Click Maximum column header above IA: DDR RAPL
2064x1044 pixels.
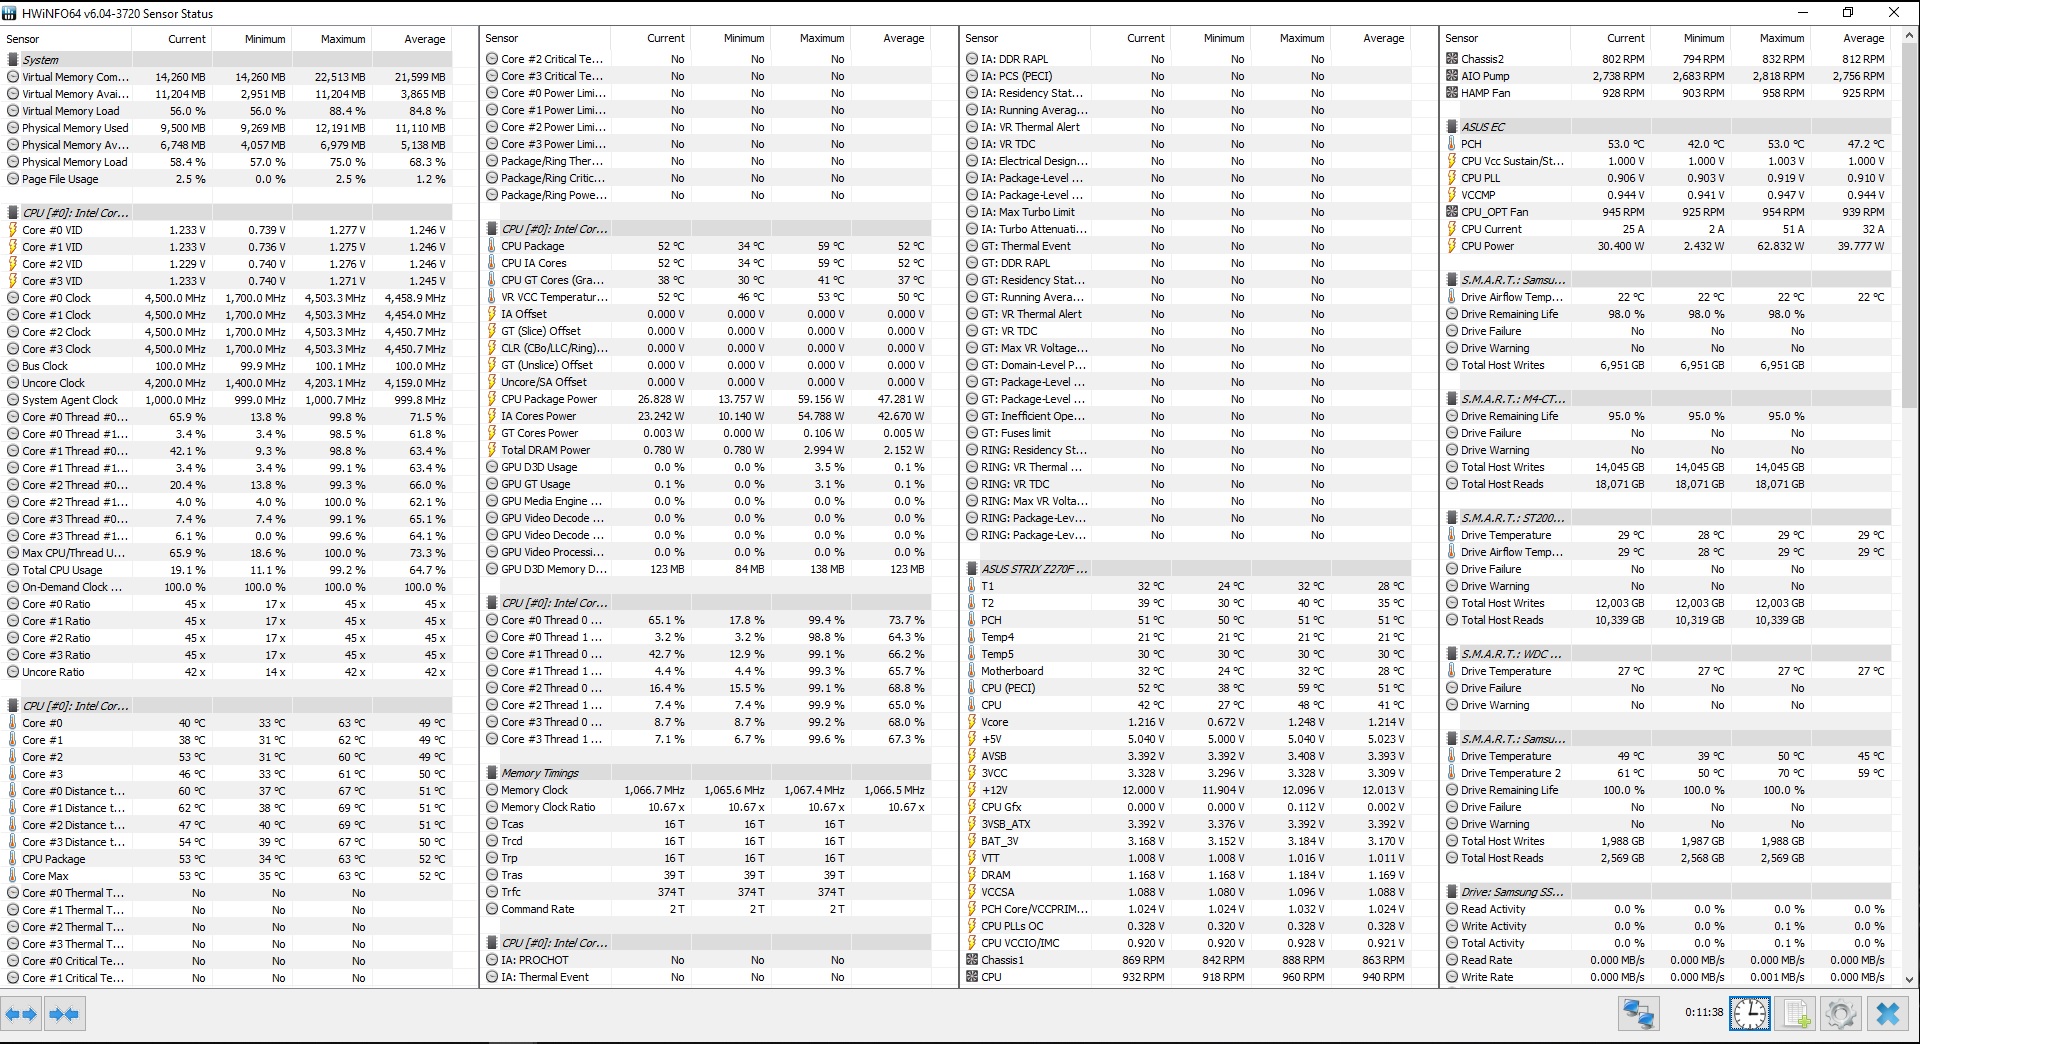tap(1290, 38)
